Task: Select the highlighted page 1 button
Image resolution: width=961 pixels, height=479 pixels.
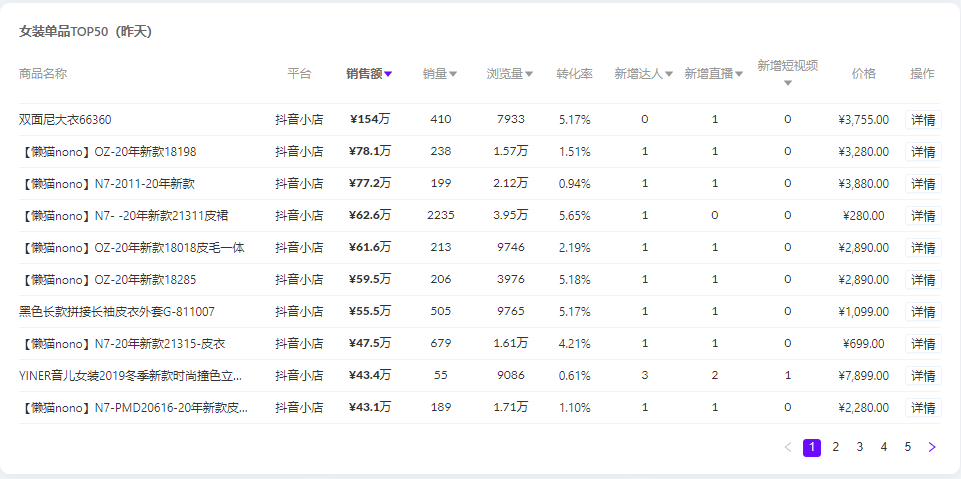Action: [x=812, y=447]
